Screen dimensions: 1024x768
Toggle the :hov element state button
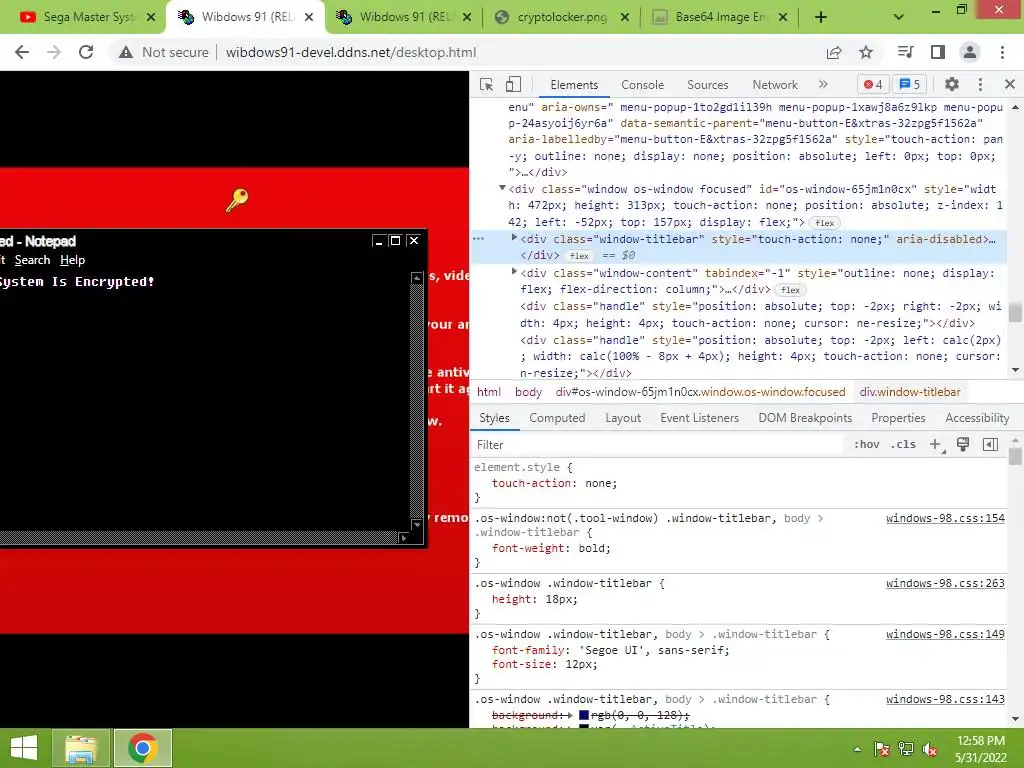coord(866,445)
